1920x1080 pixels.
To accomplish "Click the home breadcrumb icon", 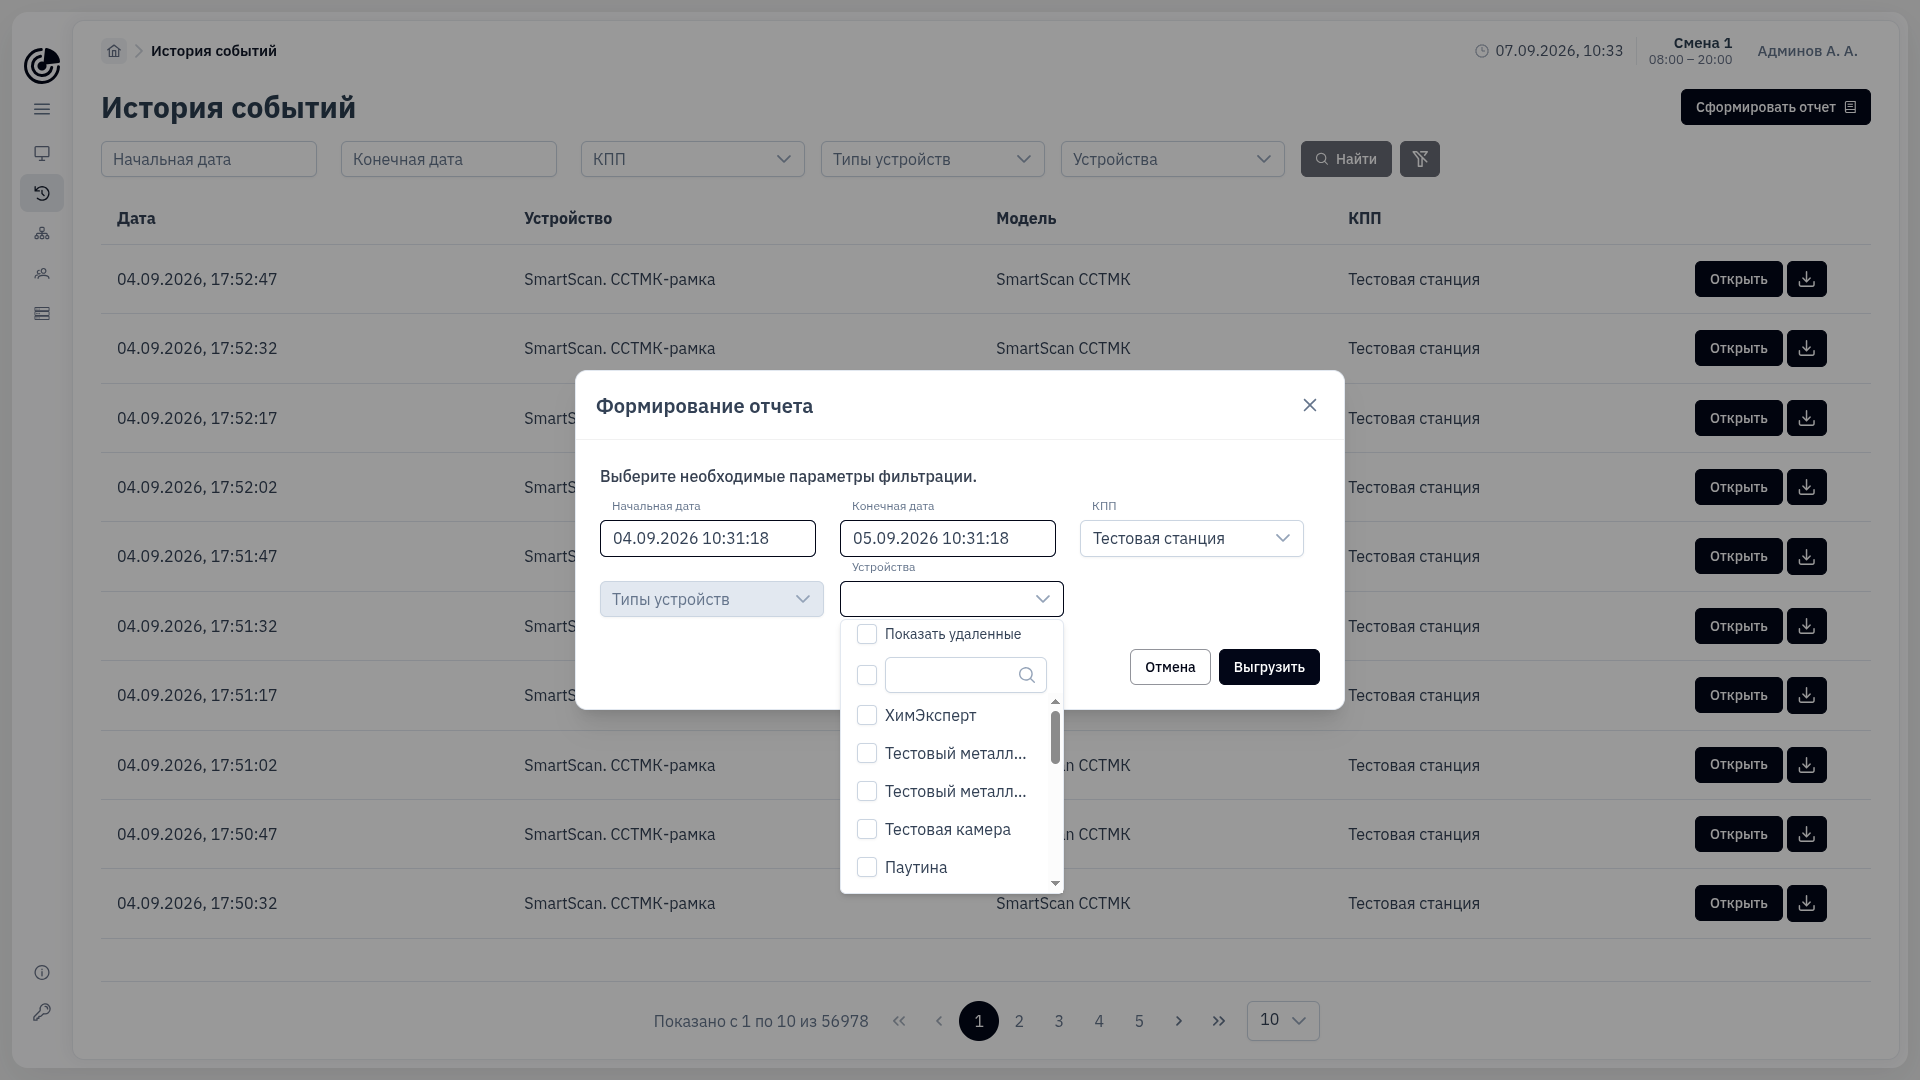I will [x=114, y=51].
